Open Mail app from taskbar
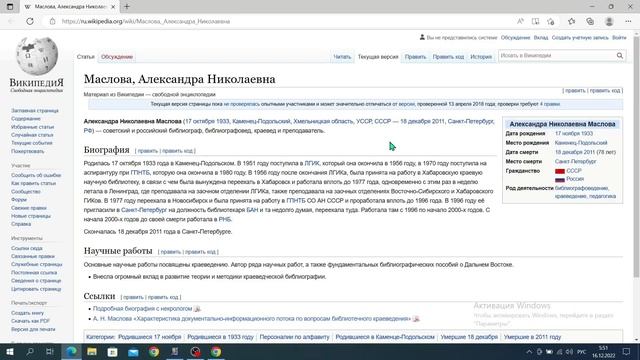The height and width of the screenshot is (360, 640). point(133,351)
